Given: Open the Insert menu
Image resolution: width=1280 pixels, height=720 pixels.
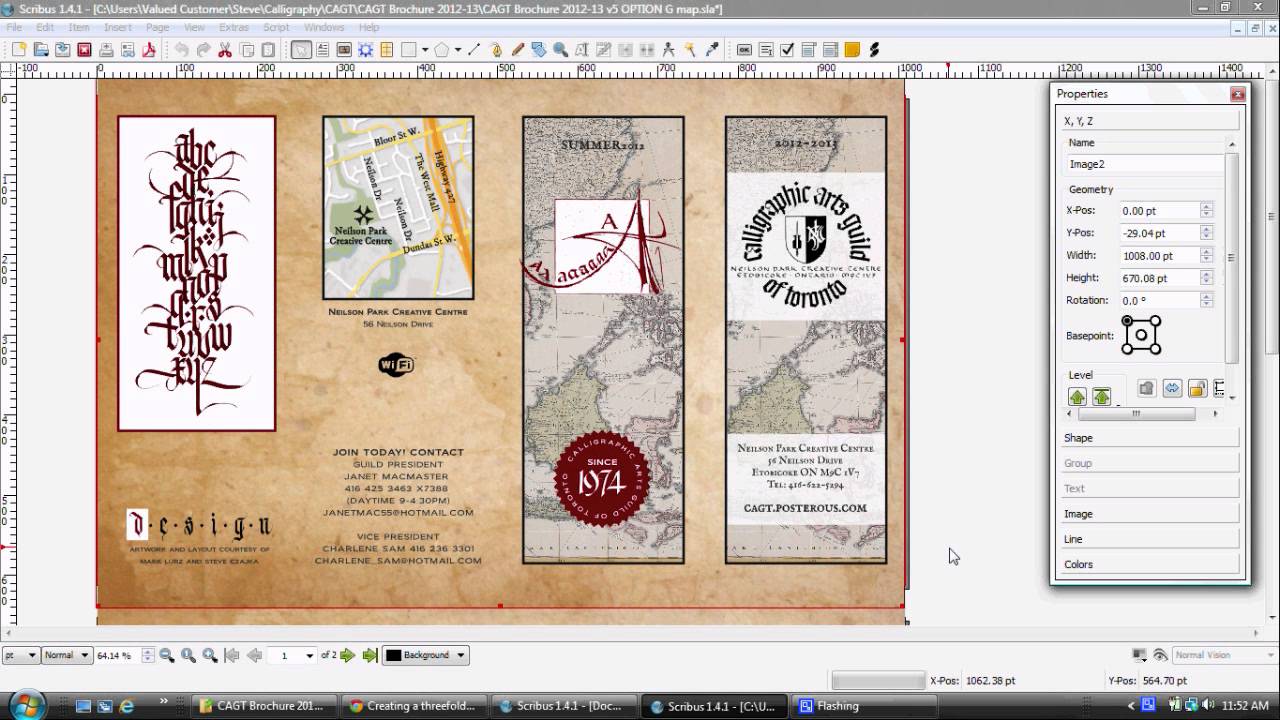Looking at the screenshot, I should click(118, 27).
